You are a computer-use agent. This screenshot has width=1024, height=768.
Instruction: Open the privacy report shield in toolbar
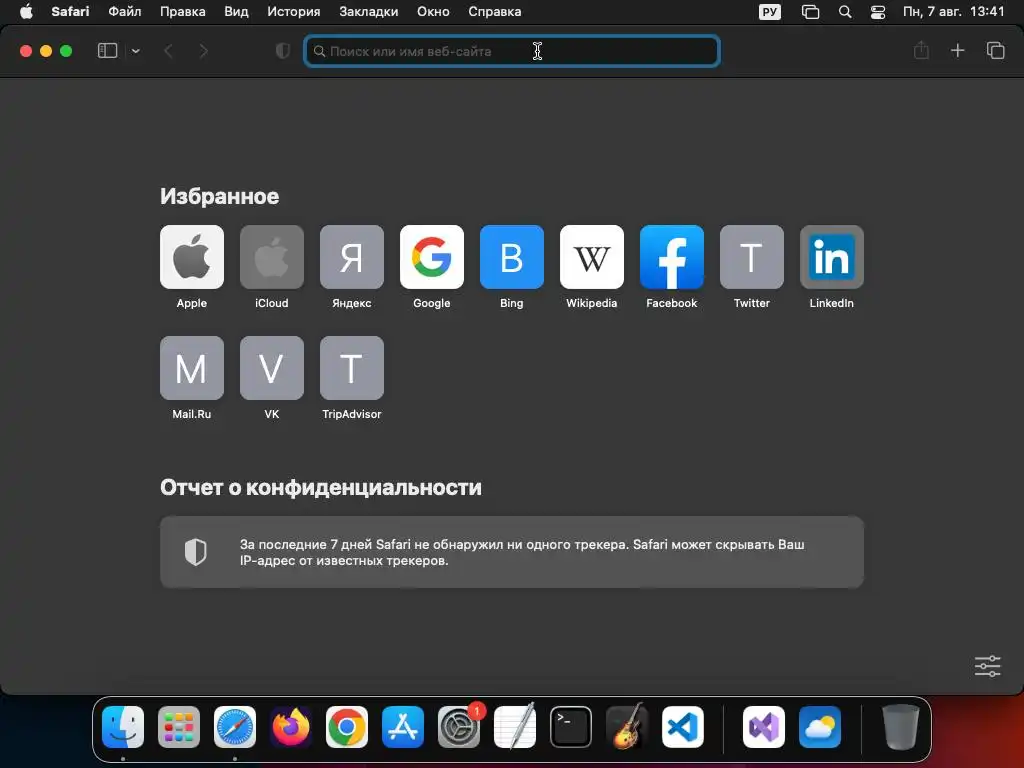point(283,50)
